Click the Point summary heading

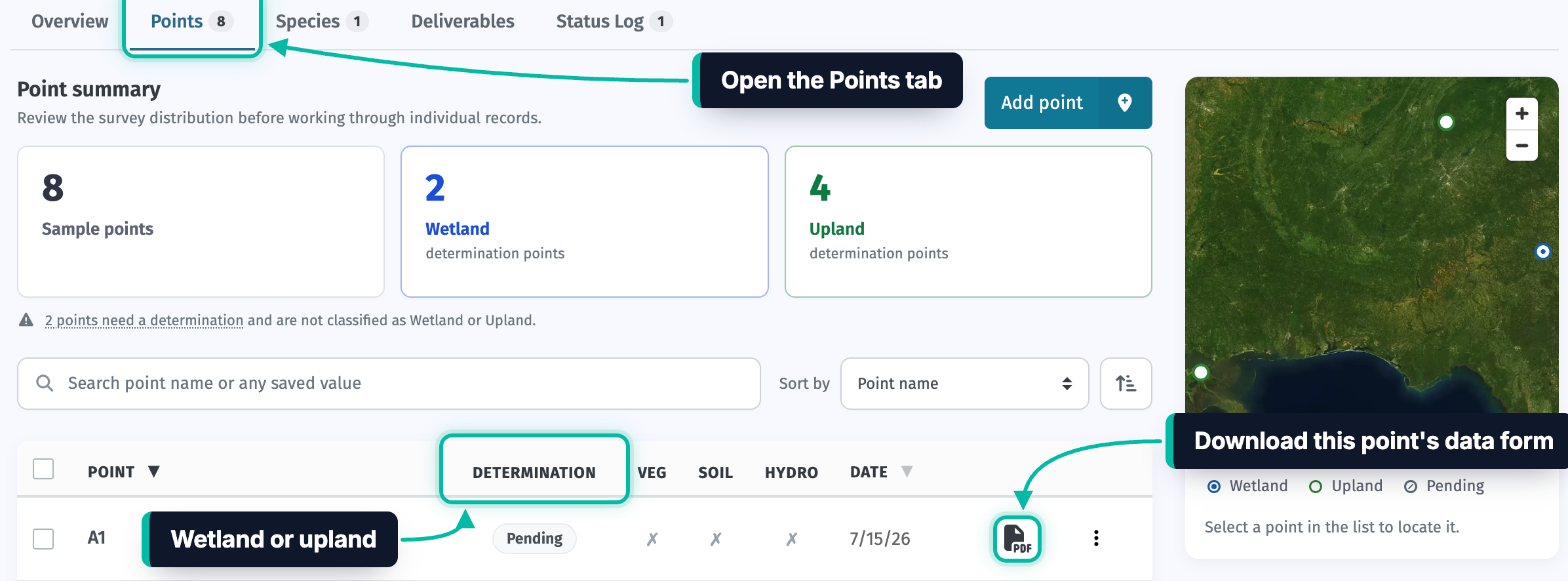pyautogui.click(x=89, y=89)
